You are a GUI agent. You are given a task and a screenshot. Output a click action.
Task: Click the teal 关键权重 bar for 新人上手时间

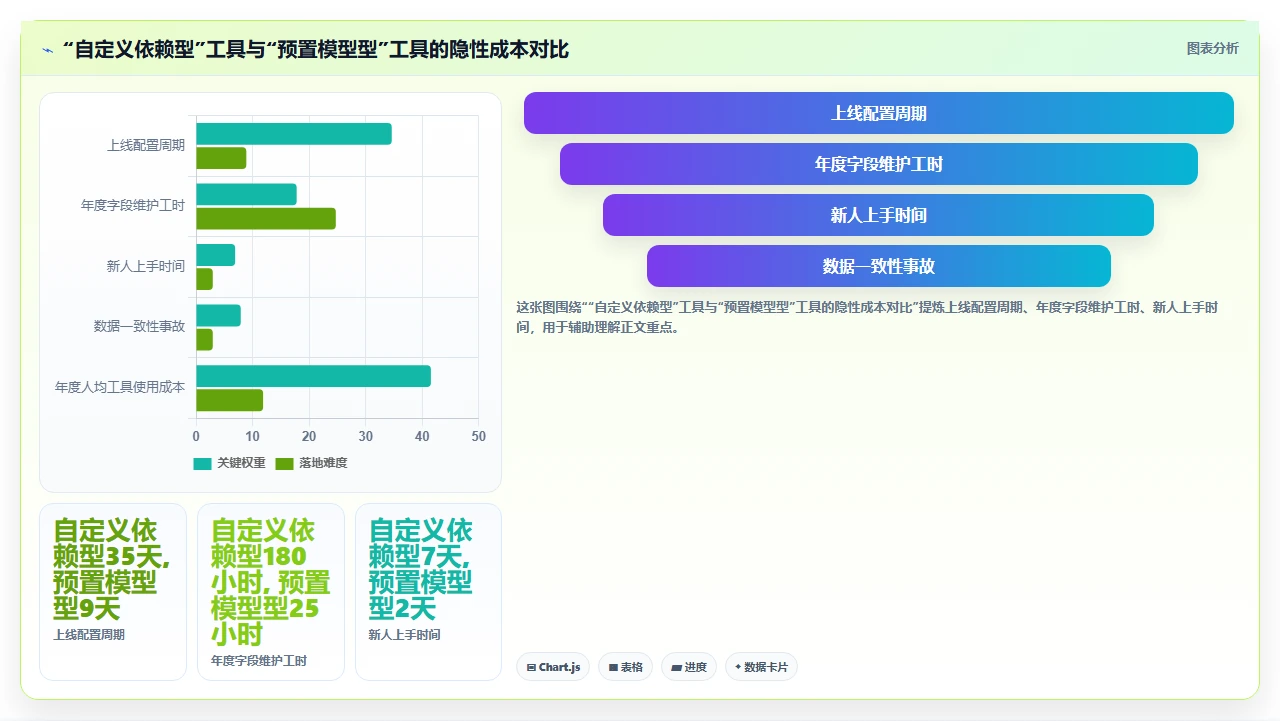pos(215,255)
